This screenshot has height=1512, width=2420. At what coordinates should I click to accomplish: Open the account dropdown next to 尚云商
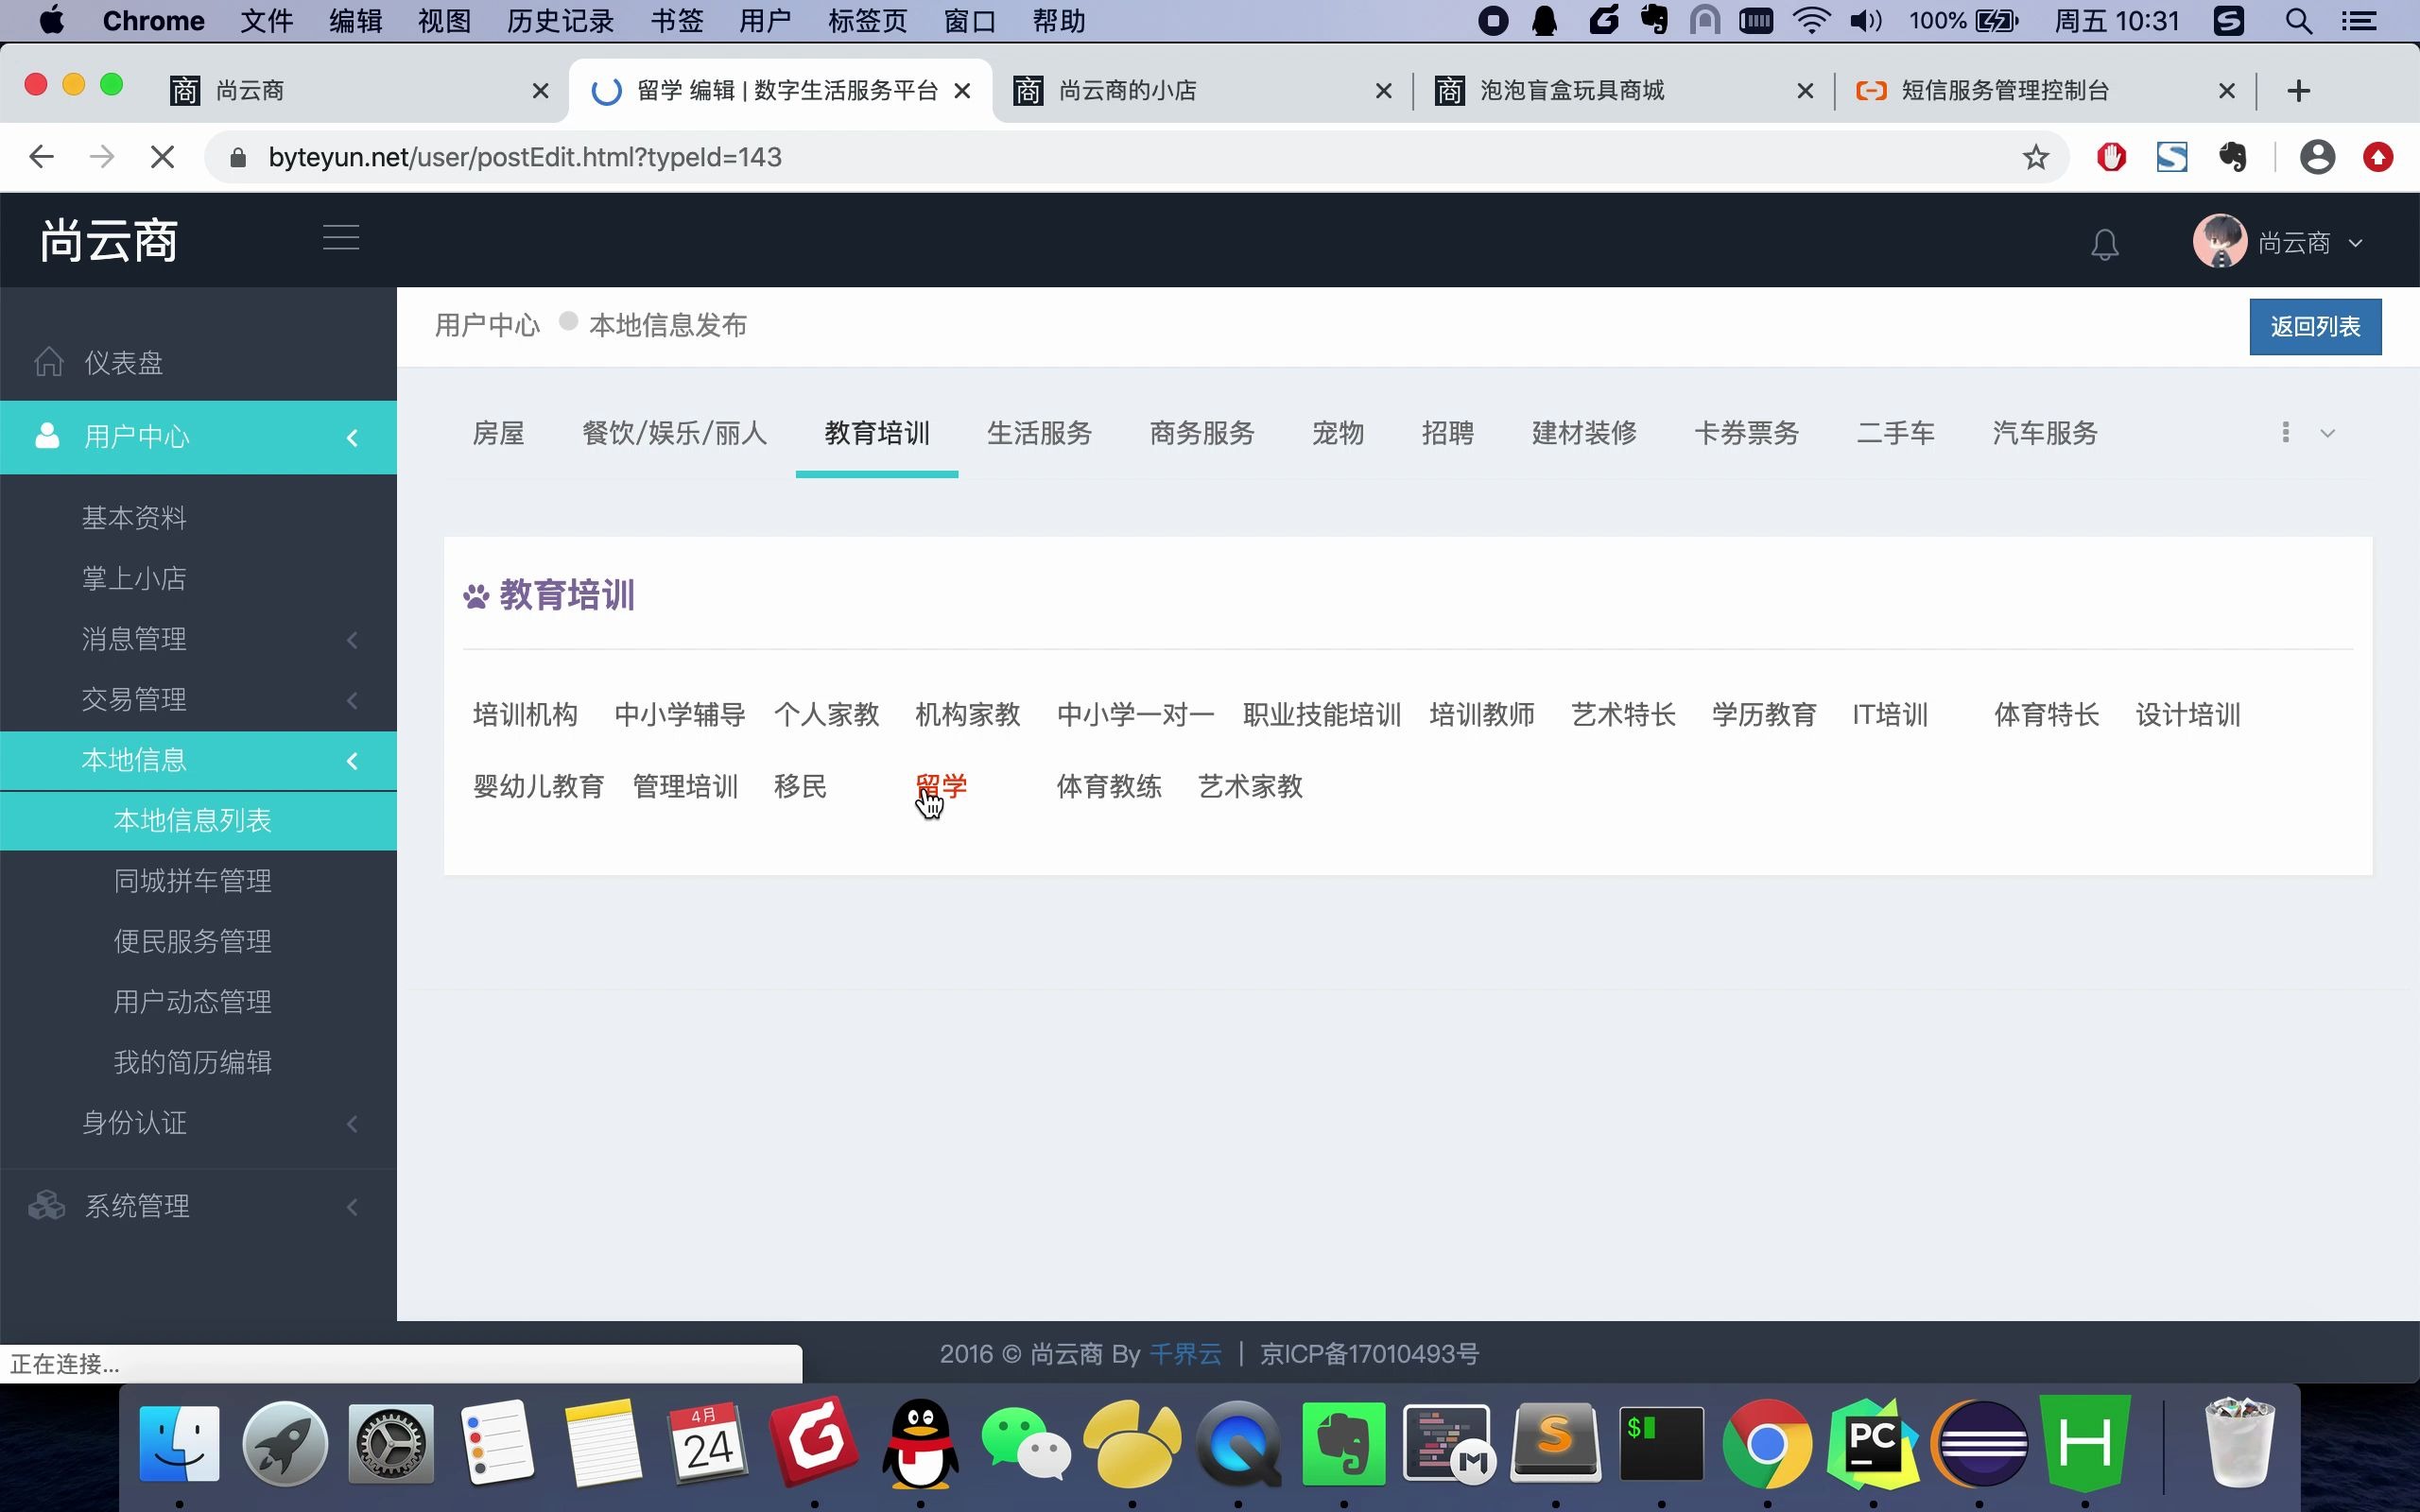tap(2358, 241)
